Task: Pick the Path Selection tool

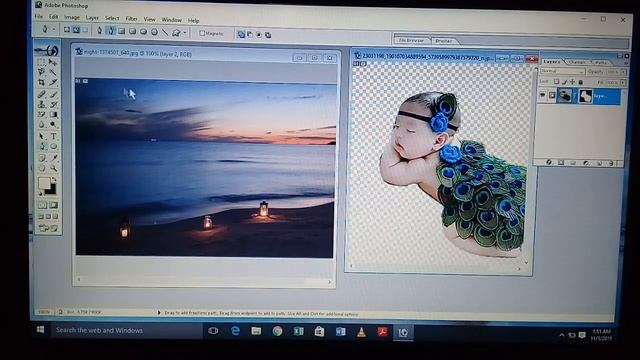Action: click(x=42, y=136)
